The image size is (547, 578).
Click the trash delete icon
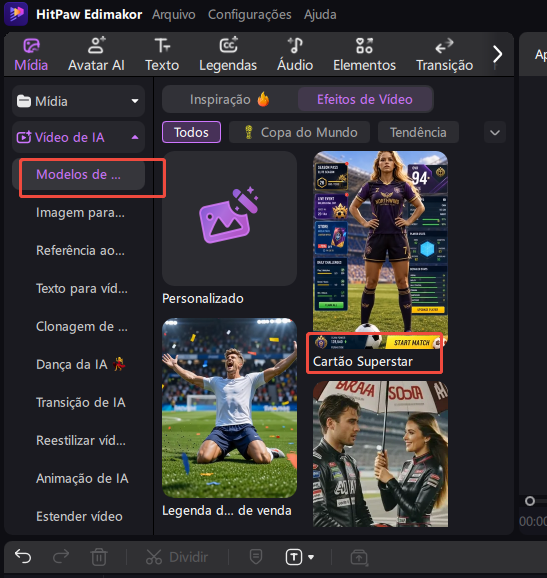coord(99,557)
